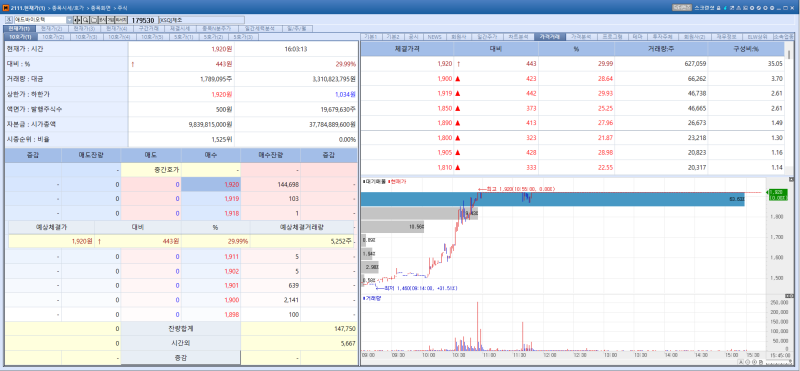Click the 1,034원 lower limit price value
Image resolution: width=800 pixels, height=371 pixels.
(345, 94)
